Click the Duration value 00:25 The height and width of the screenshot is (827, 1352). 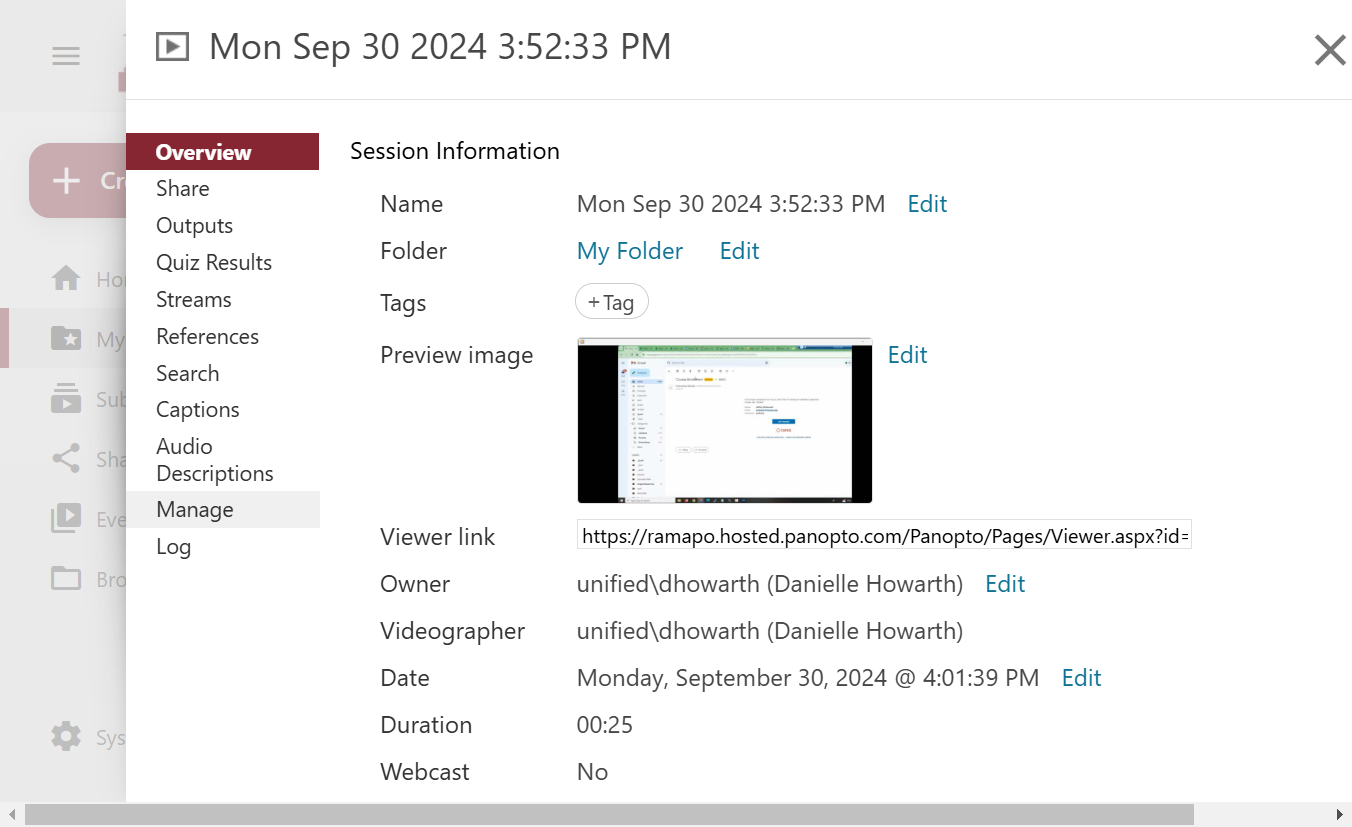tap(605, 725)
